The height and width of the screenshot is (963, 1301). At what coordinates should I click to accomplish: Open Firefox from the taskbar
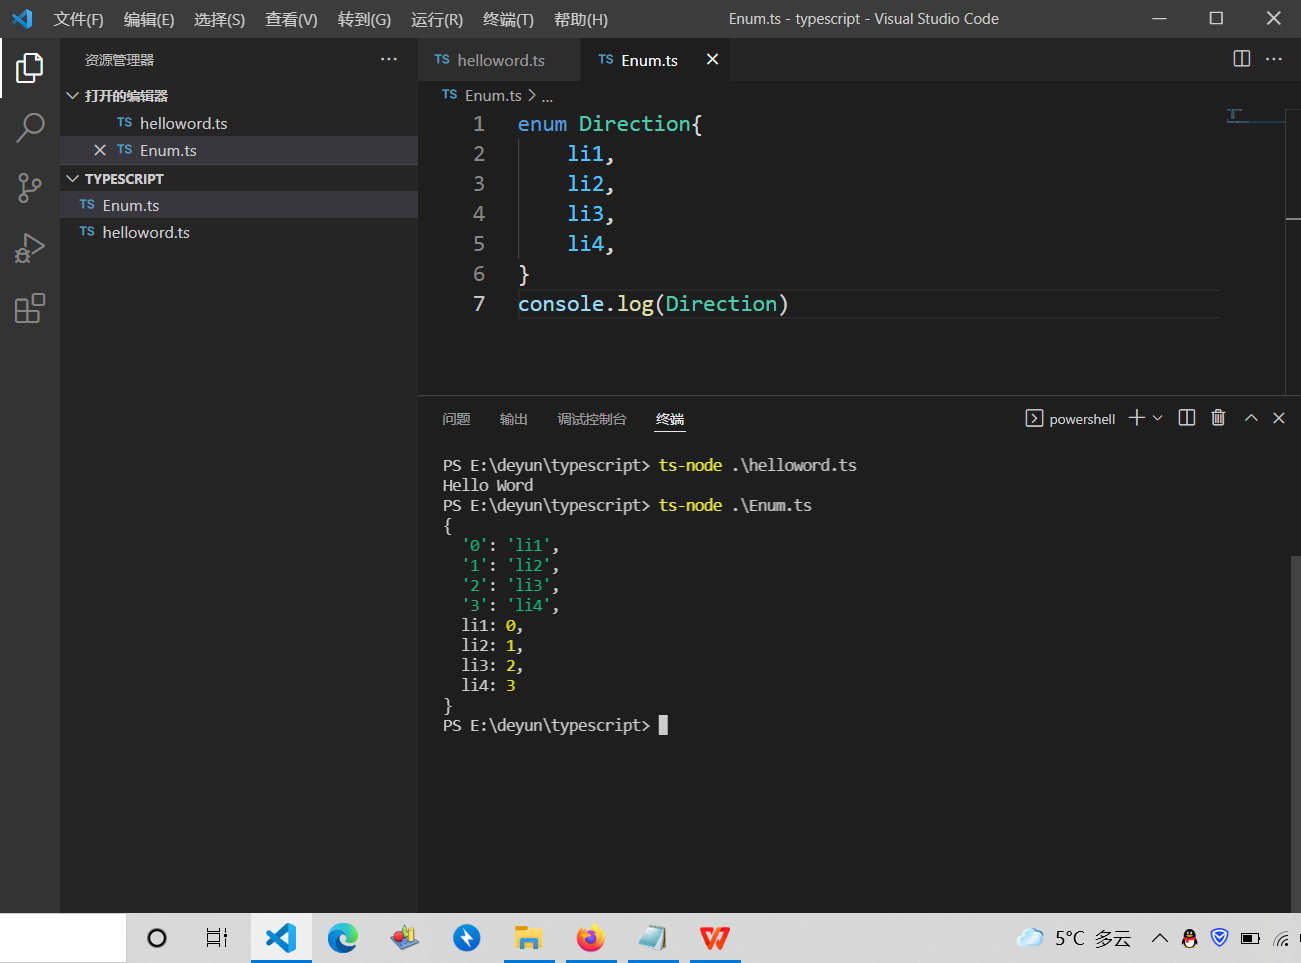[591, 938]
